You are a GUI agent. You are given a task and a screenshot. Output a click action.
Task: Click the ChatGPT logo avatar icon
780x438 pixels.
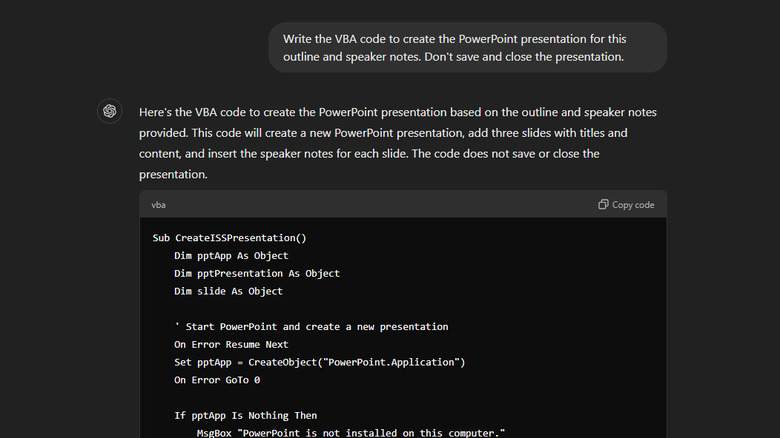pos(110,111)
